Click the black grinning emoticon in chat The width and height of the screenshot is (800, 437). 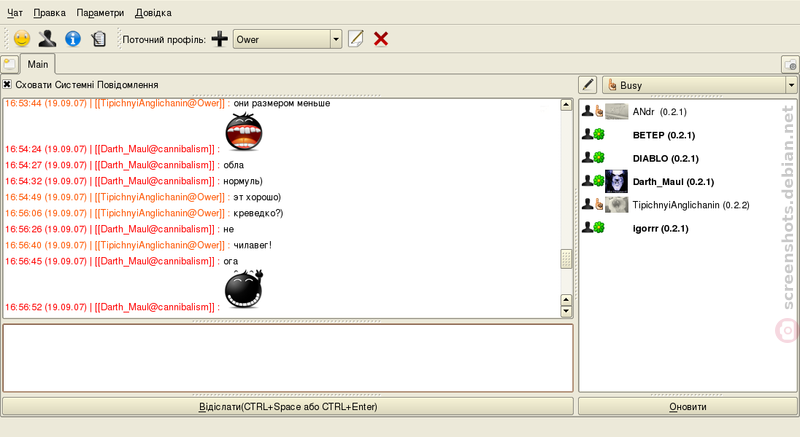click(244, 289)
